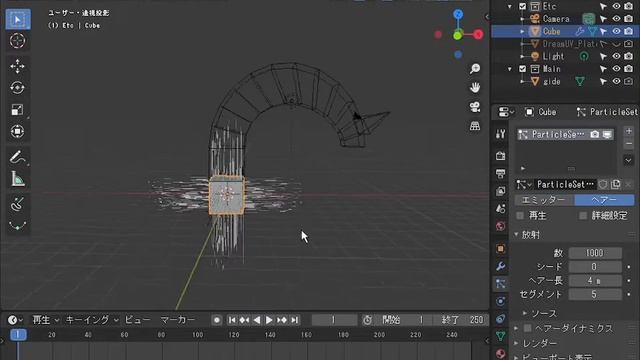Open the properties editor type dropdown
640x360 pixels.
pyautogui.click(x=506, y=112)
